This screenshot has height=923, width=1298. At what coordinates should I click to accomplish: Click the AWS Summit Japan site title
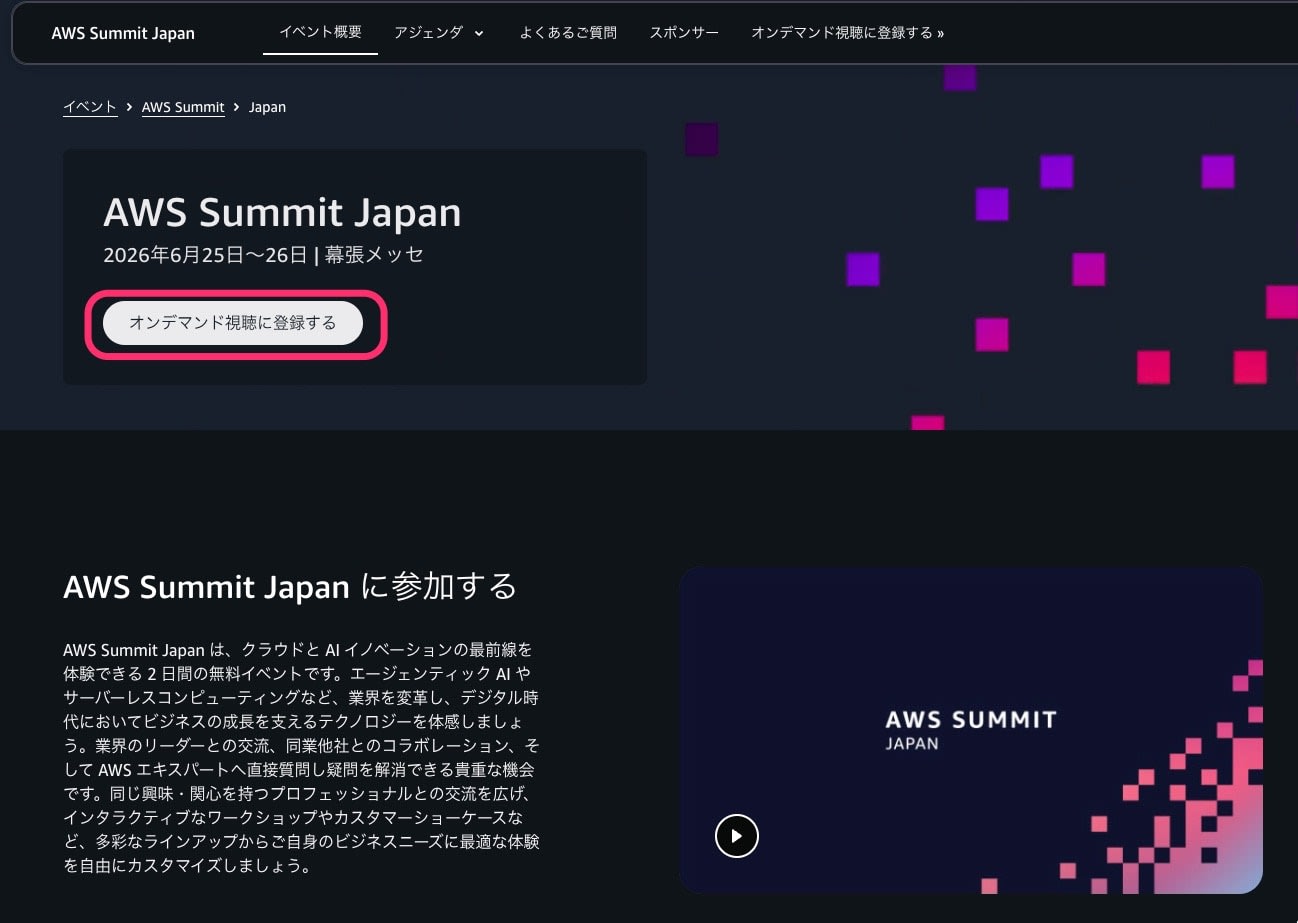(x=123, y=33)
